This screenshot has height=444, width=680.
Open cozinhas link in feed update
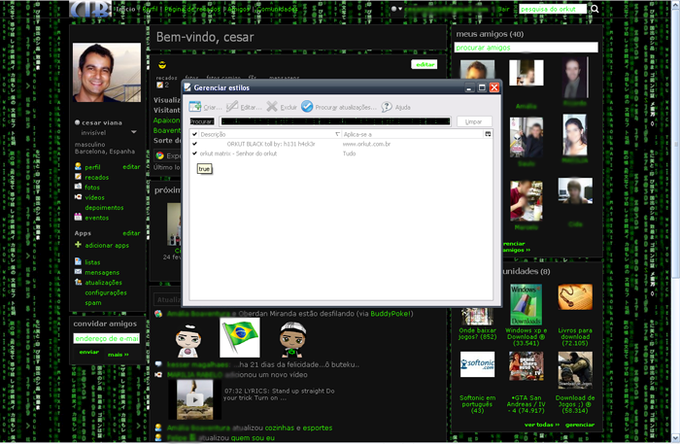279,428
